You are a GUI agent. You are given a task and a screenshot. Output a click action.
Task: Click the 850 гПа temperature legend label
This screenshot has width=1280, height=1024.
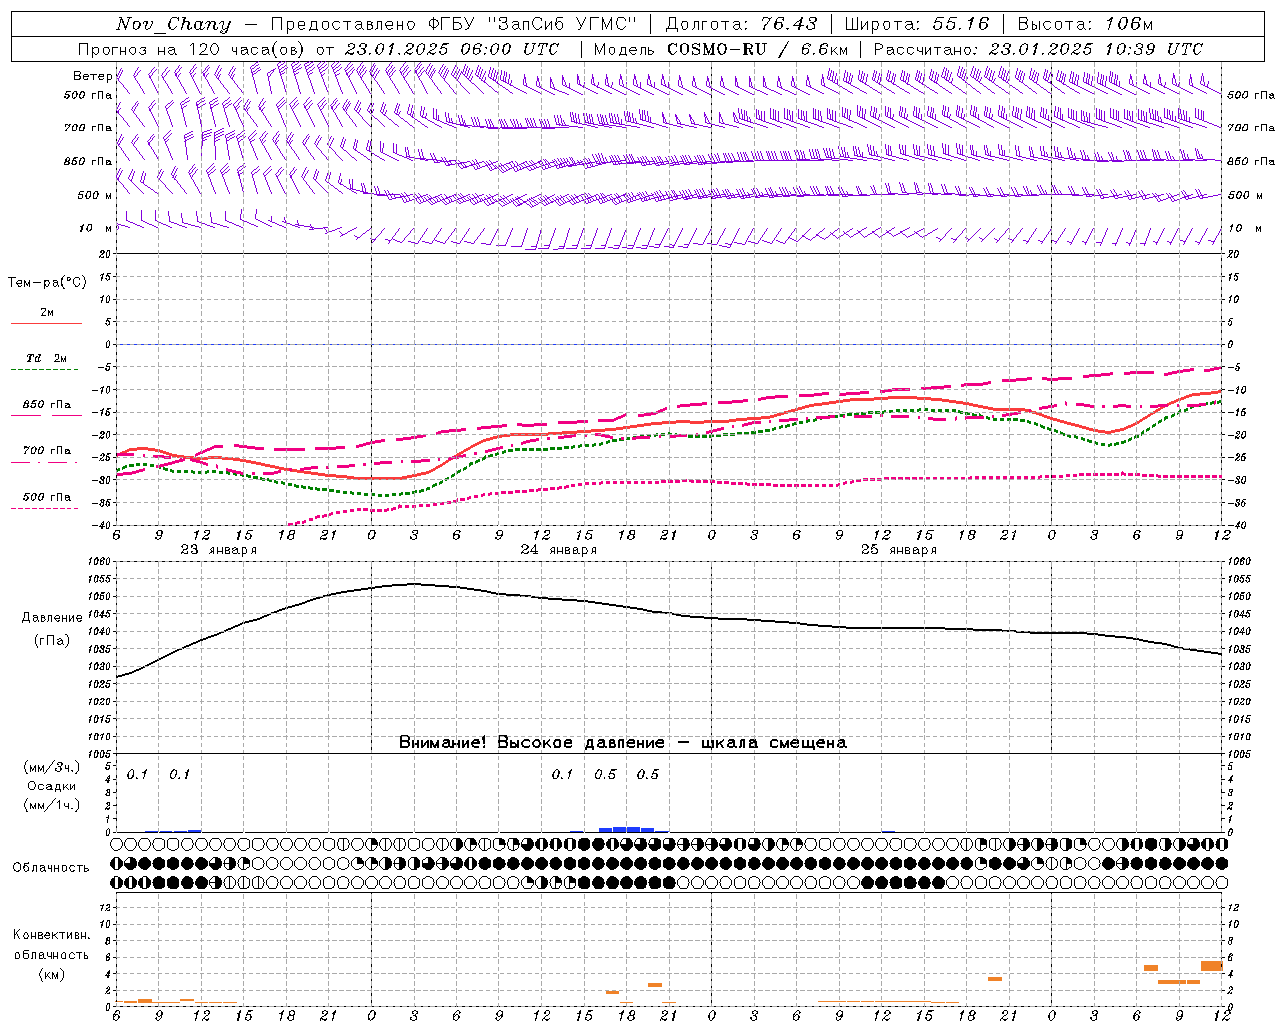(46, 405)
